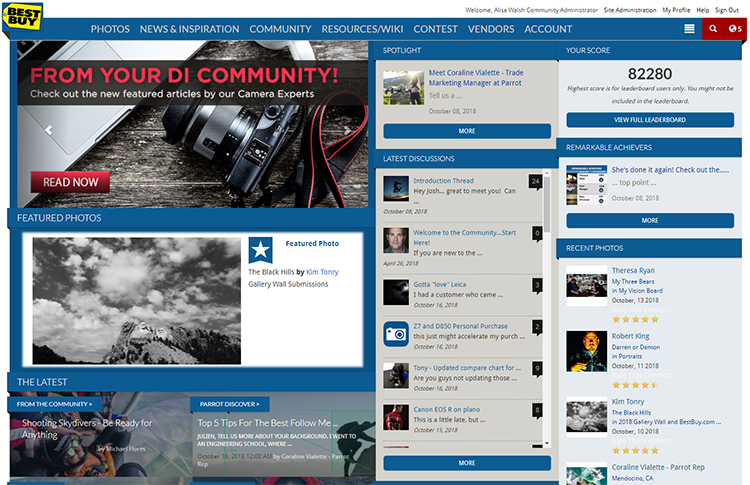
Task: Click Darren or Demon portrait thumbnail
Action: coord(586,351)
